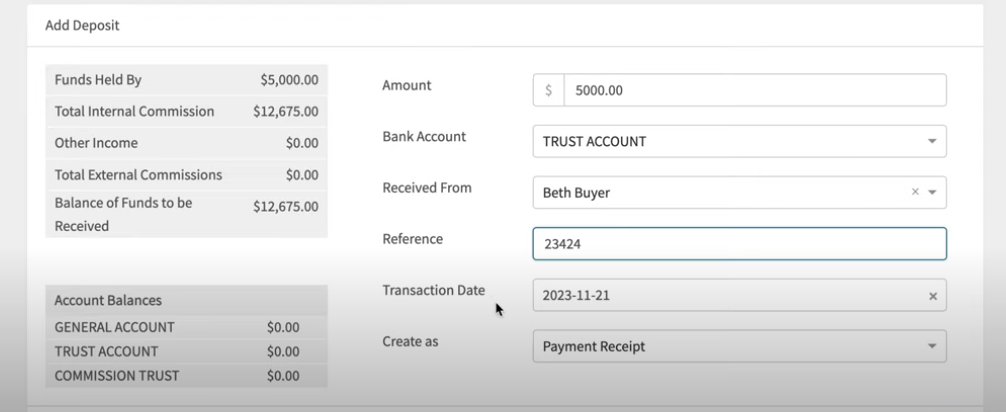Click the Balance of Funds to be Received row
The image size is (1006, 412).
pos(187,214)
